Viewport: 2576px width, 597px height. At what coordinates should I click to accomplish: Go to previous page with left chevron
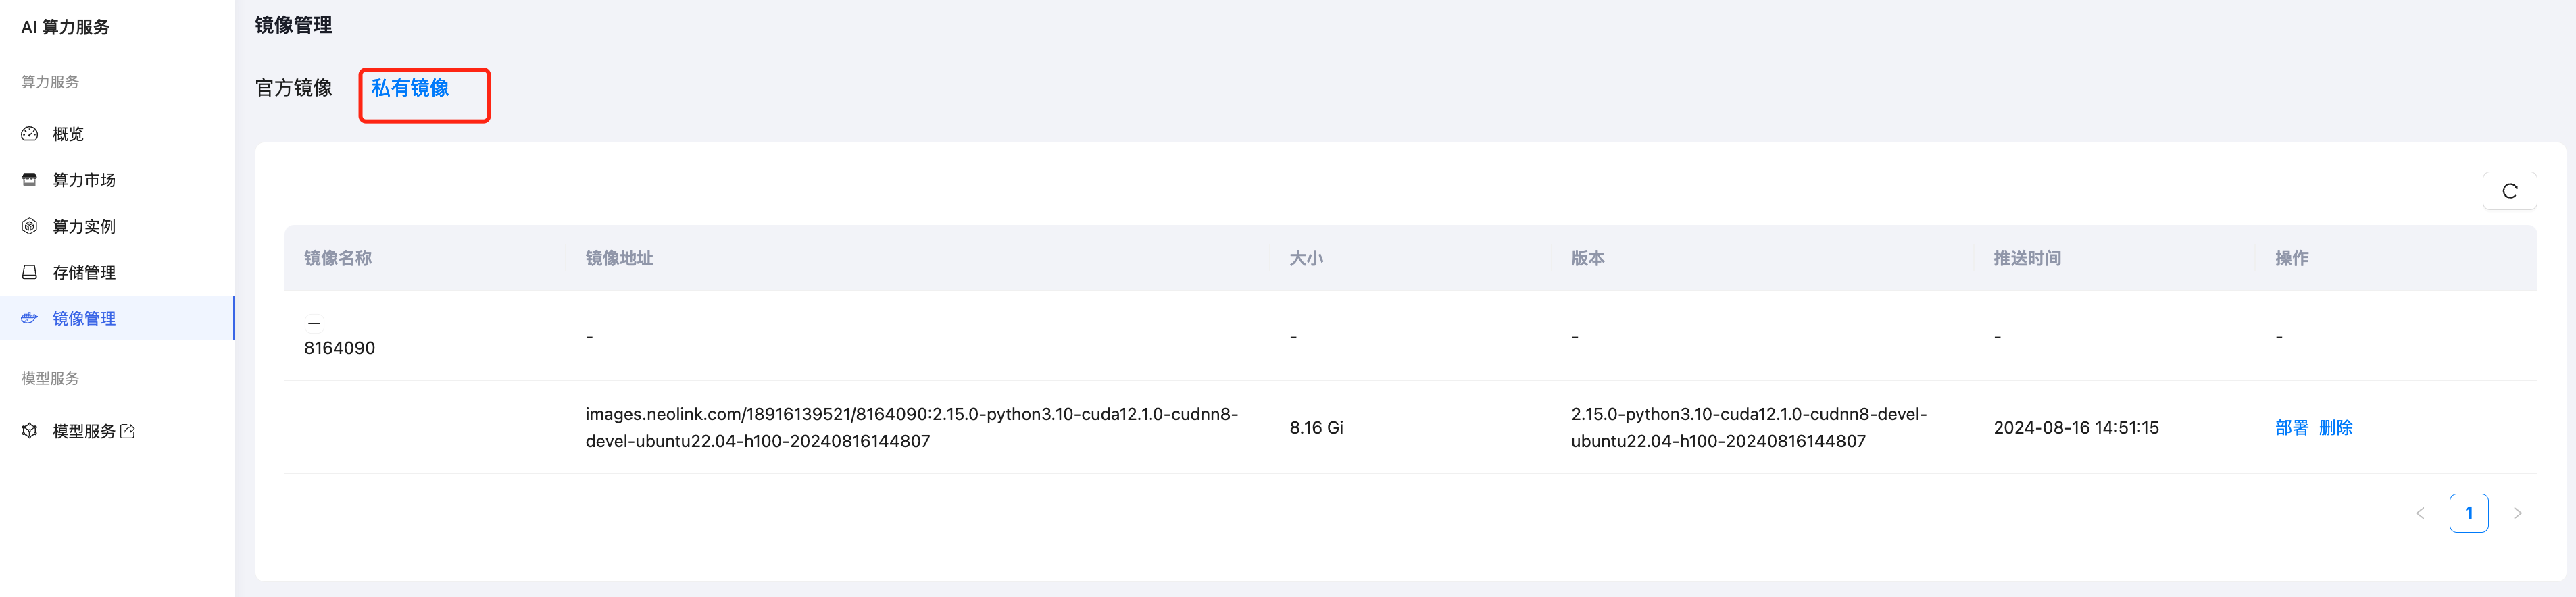pyautogui.click(x=2420, y=513)
